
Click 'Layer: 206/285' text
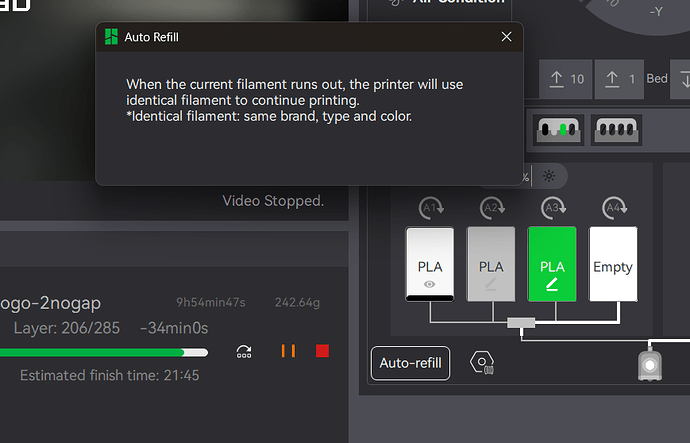(66, 328)
